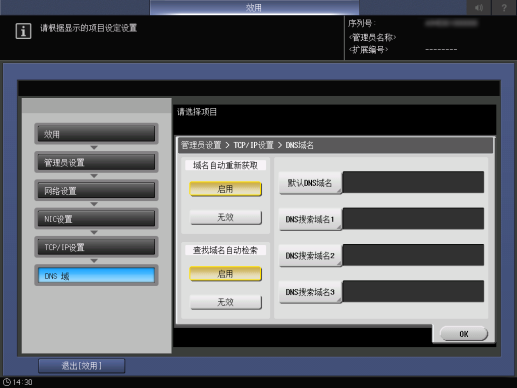Click the 管理员名称 label

pos(372,37)
